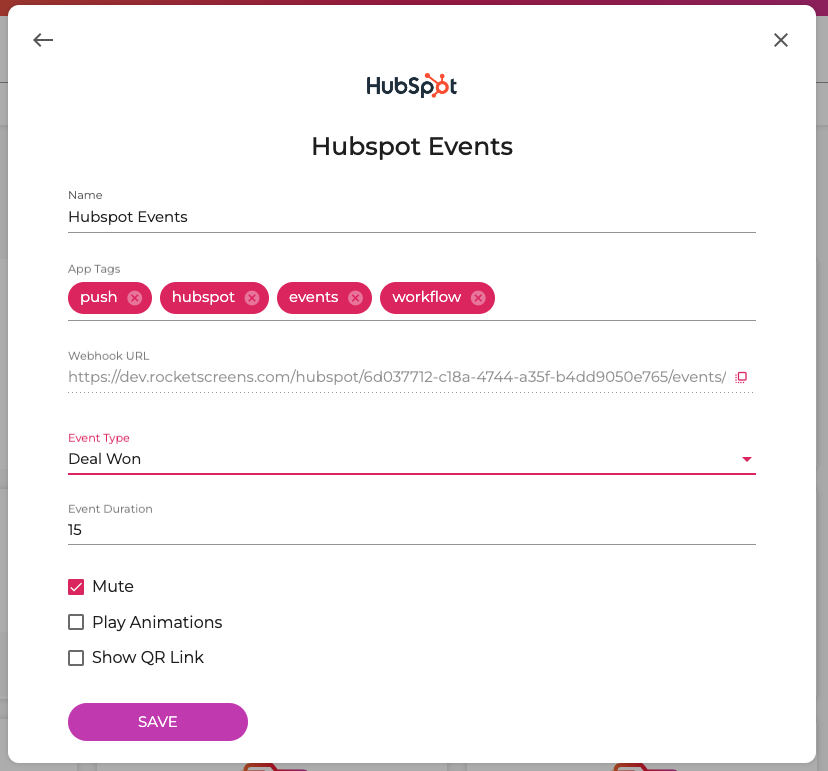Screen dimensions: 828x771
Task: Enable Show QR Link
Action: coord(75,657)
